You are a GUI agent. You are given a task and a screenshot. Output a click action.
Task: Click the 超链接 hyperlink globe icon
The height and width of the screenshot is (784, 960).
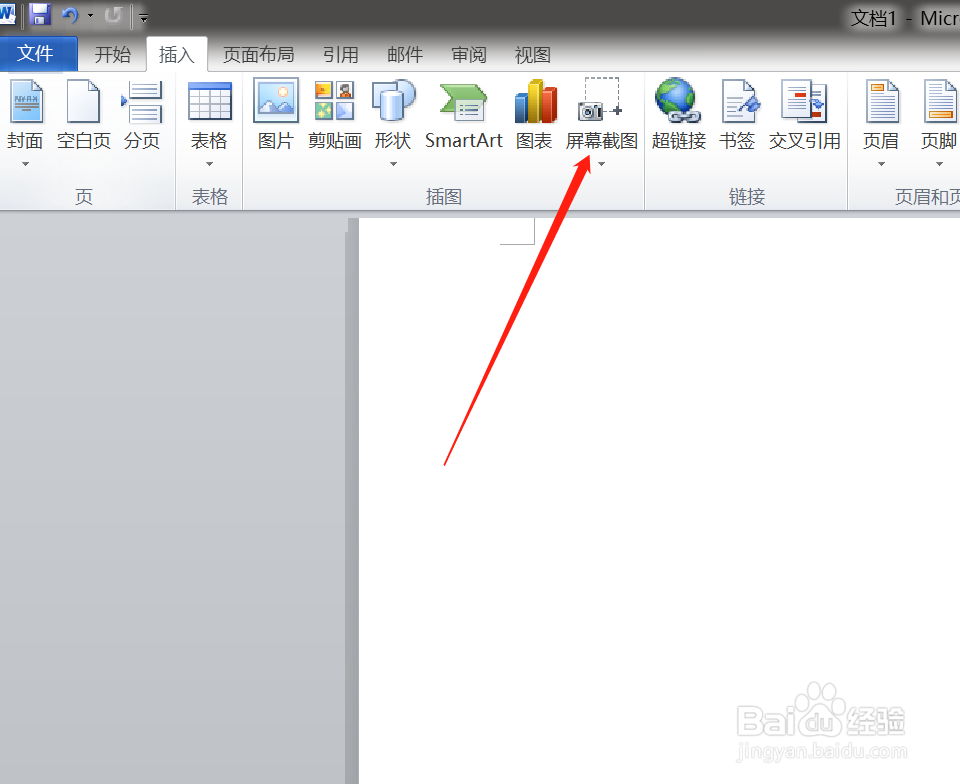click(678, 100)
